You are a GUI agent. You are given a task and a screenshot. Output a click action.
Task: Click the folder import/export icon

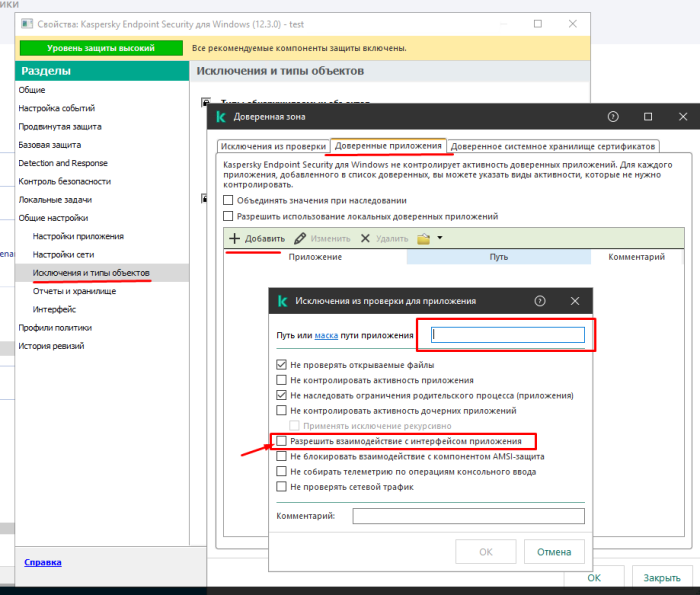[423, 239]
